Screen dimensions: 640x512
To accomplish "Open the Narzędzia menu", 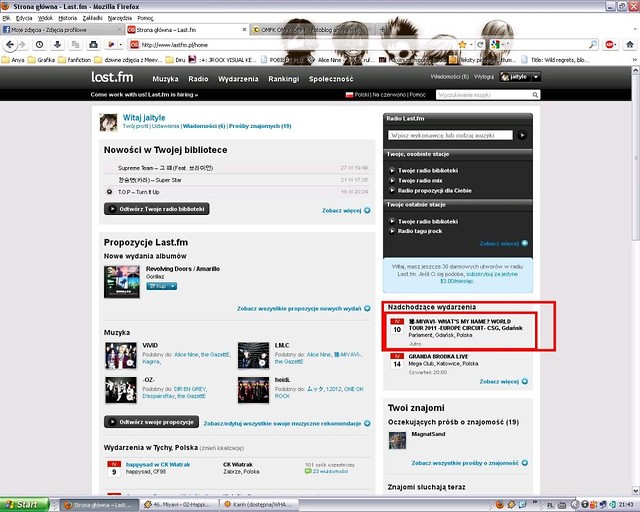I will click(120, 18).
